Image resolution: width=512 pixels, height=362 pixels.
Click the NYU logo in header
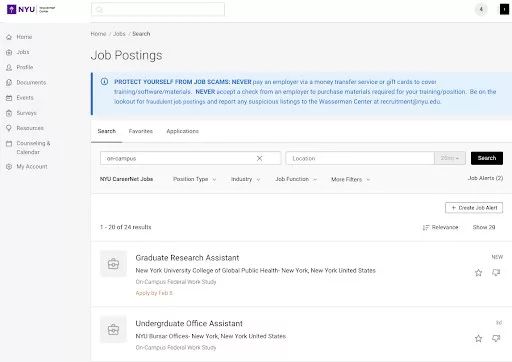click(31, 9)
